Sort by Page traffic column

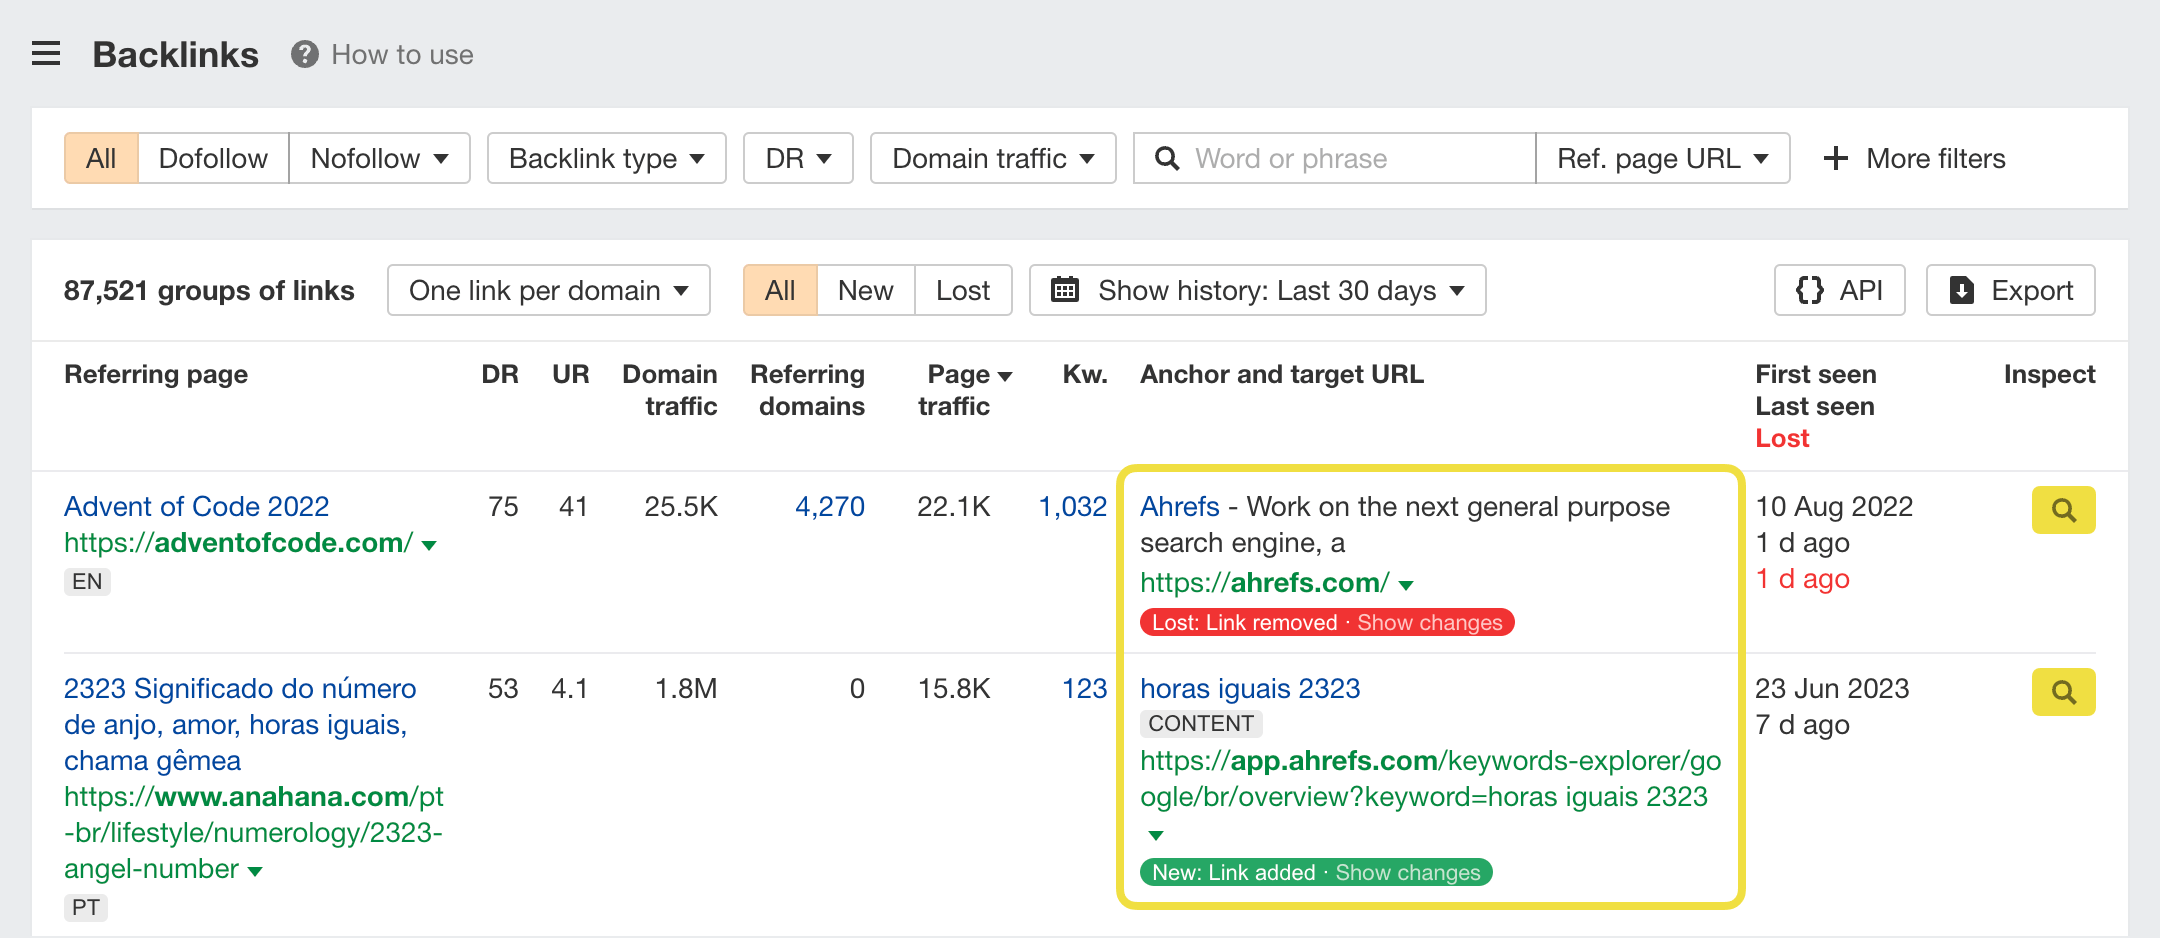(x=965, y=390)
